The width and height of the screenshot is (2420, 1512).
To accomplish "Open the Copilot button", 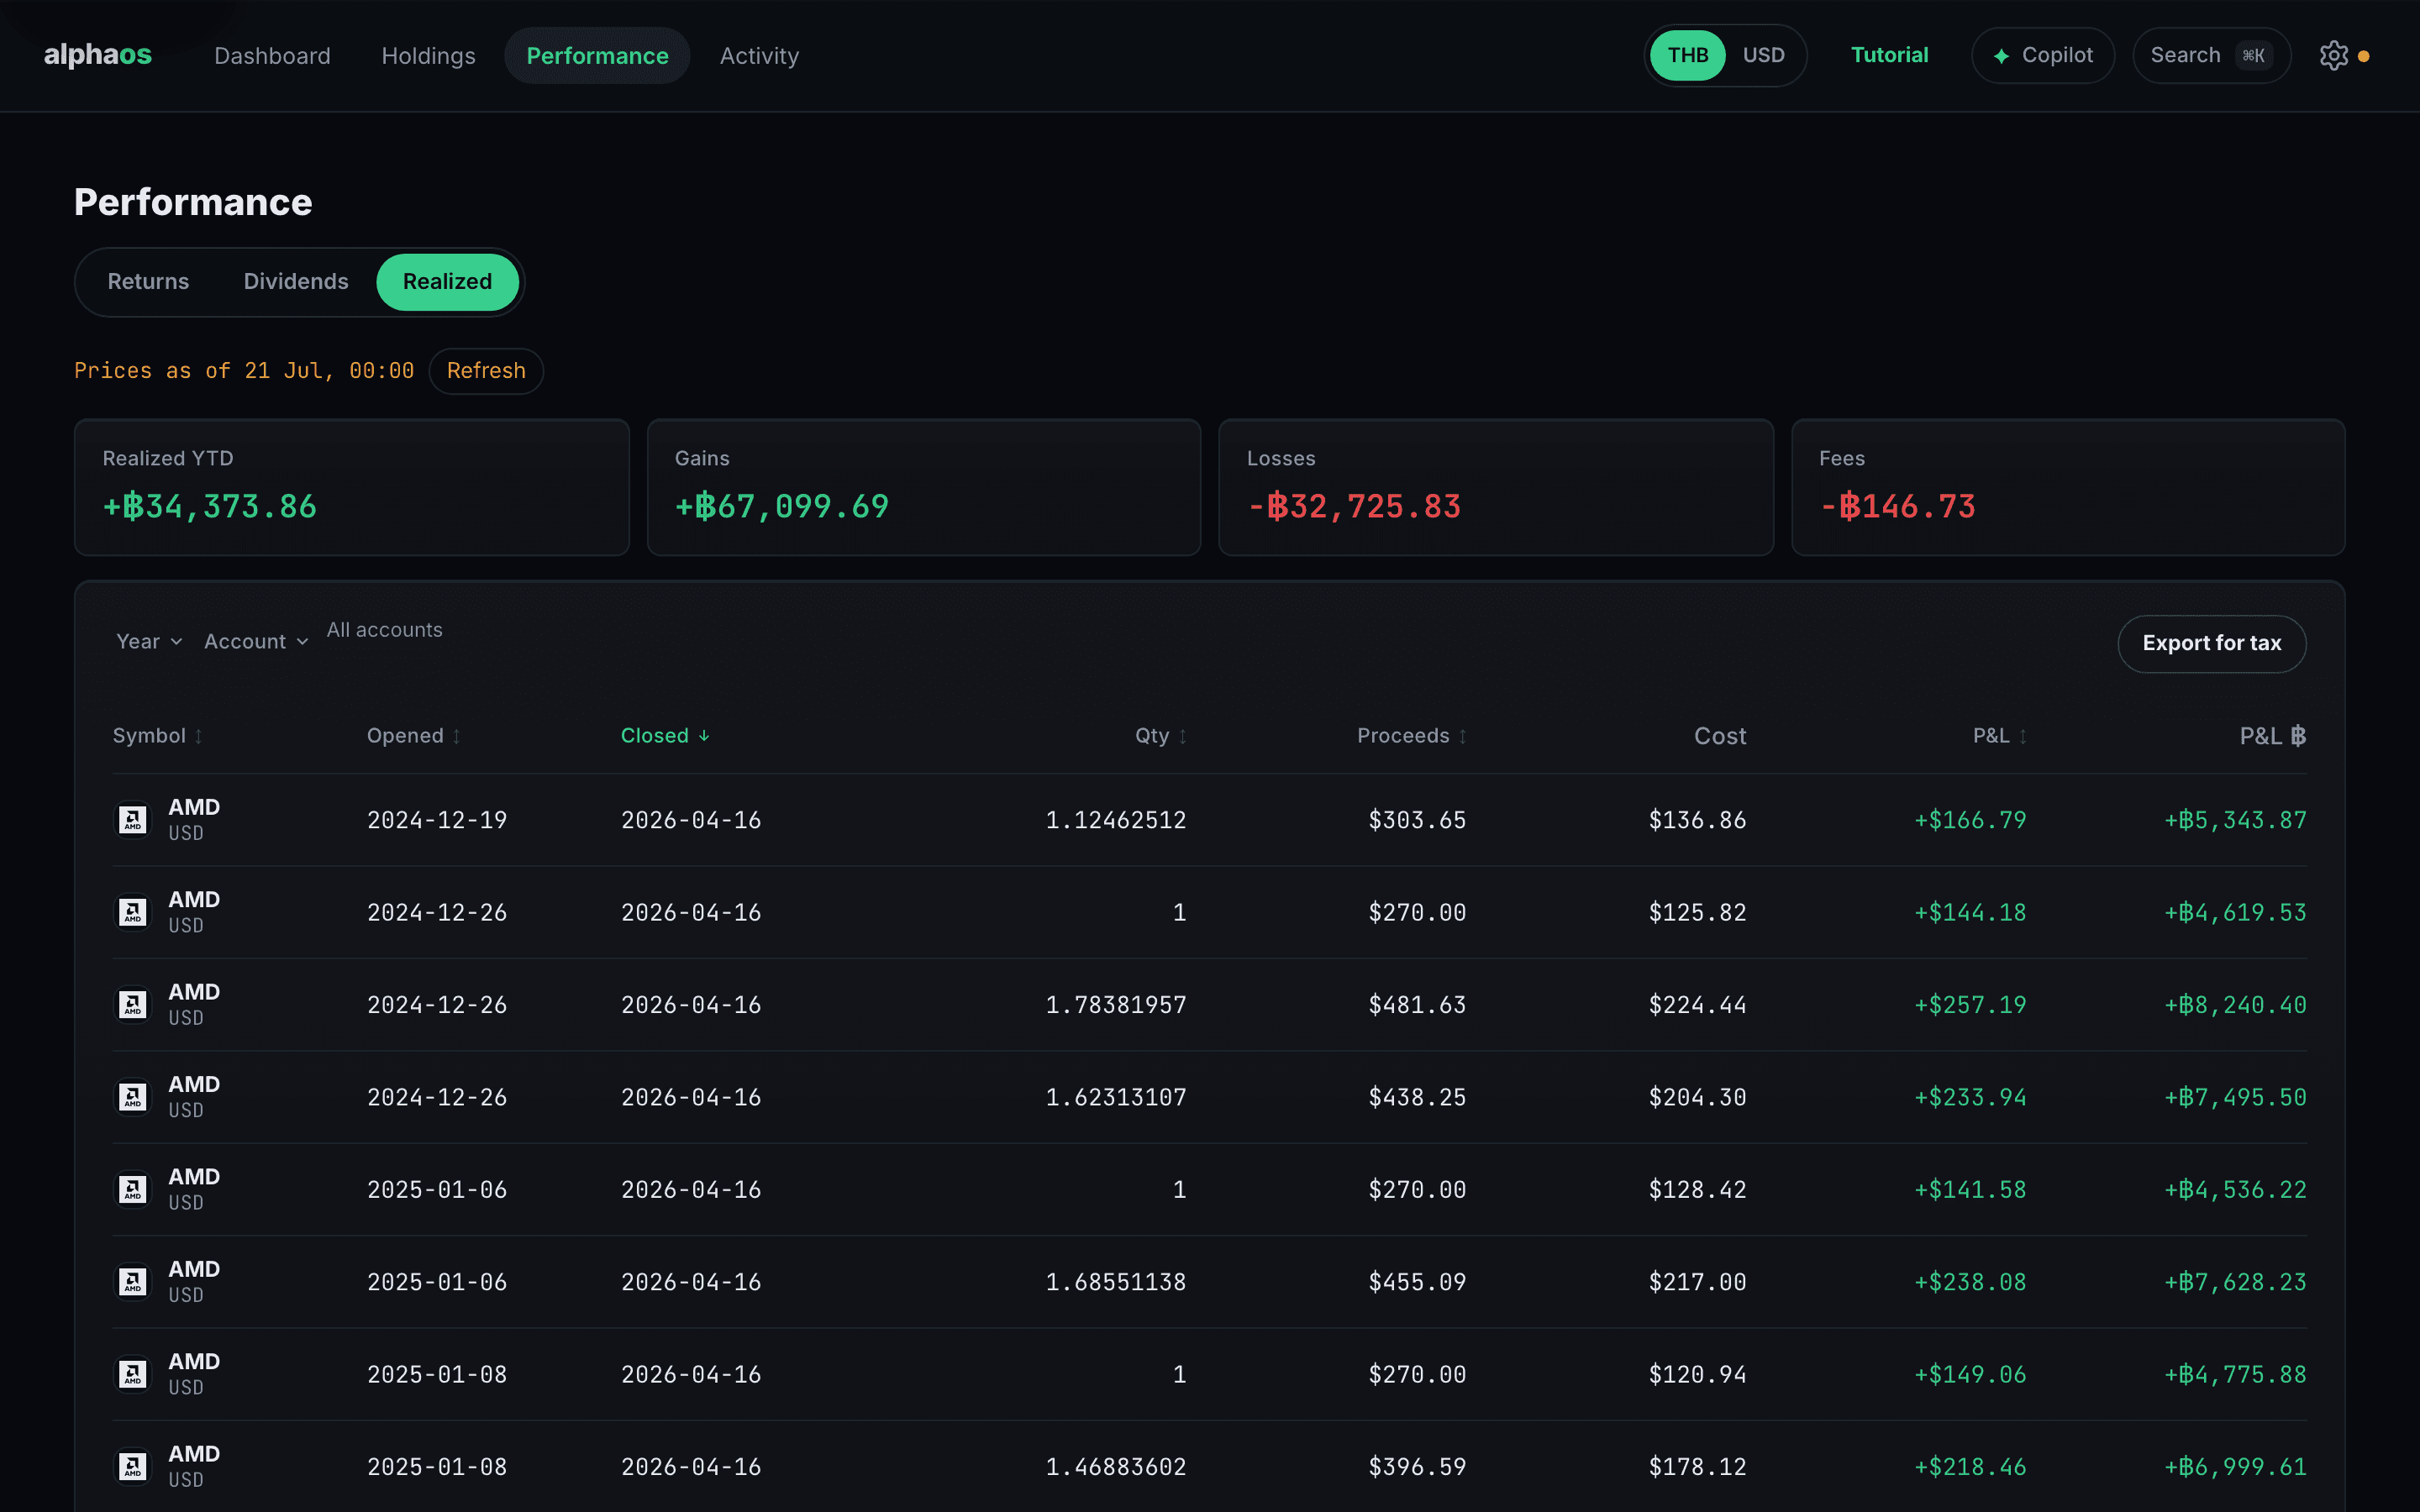I will [2042, 56].
